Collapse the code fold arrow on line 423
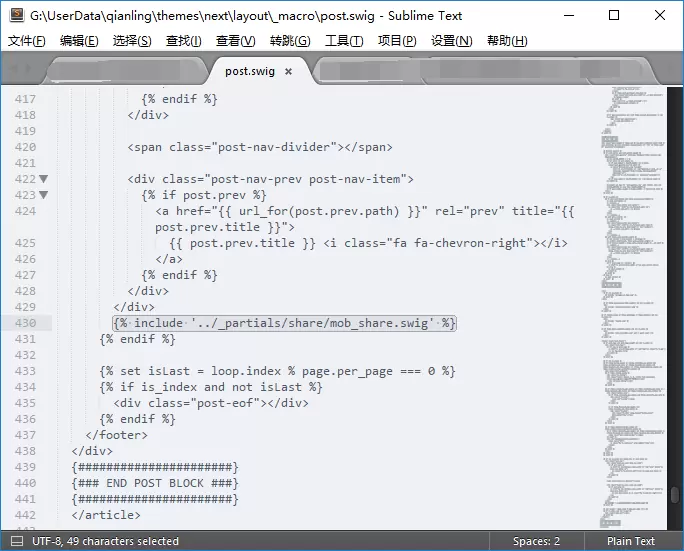The image size is (684, 551). pyautogui.click(x=43, y=195)
